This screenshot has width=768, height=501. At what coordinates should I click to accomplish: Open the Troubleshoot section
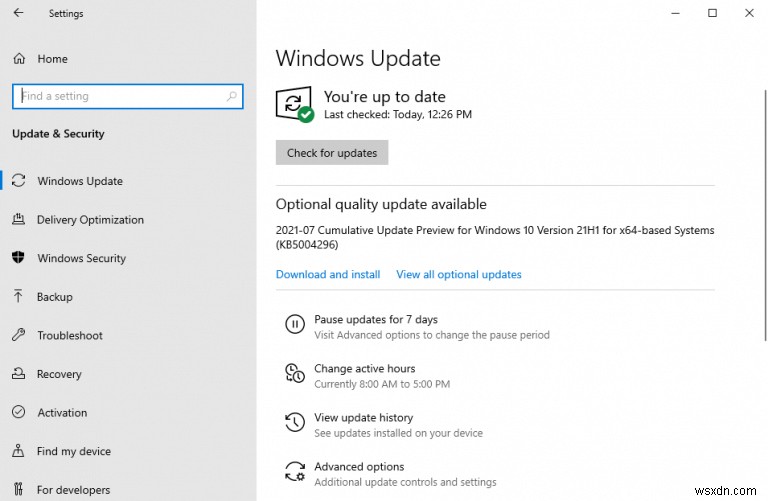[x=70, y=335]
